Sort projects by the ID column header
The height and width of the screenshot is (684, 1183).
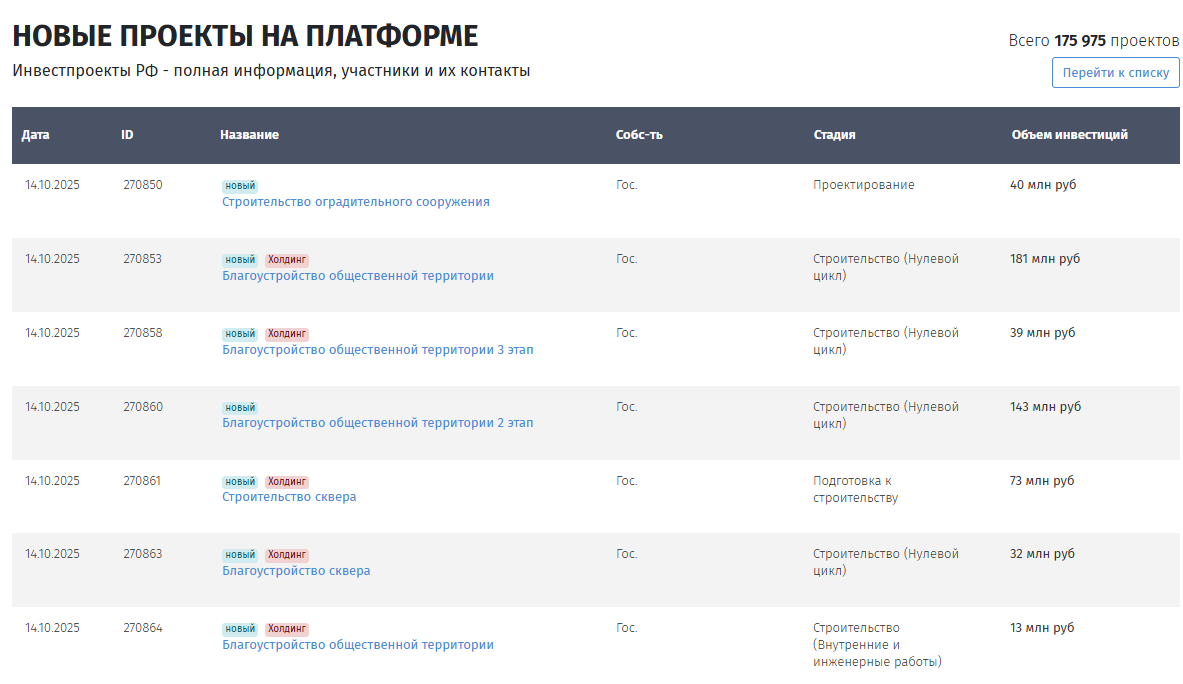126,133
